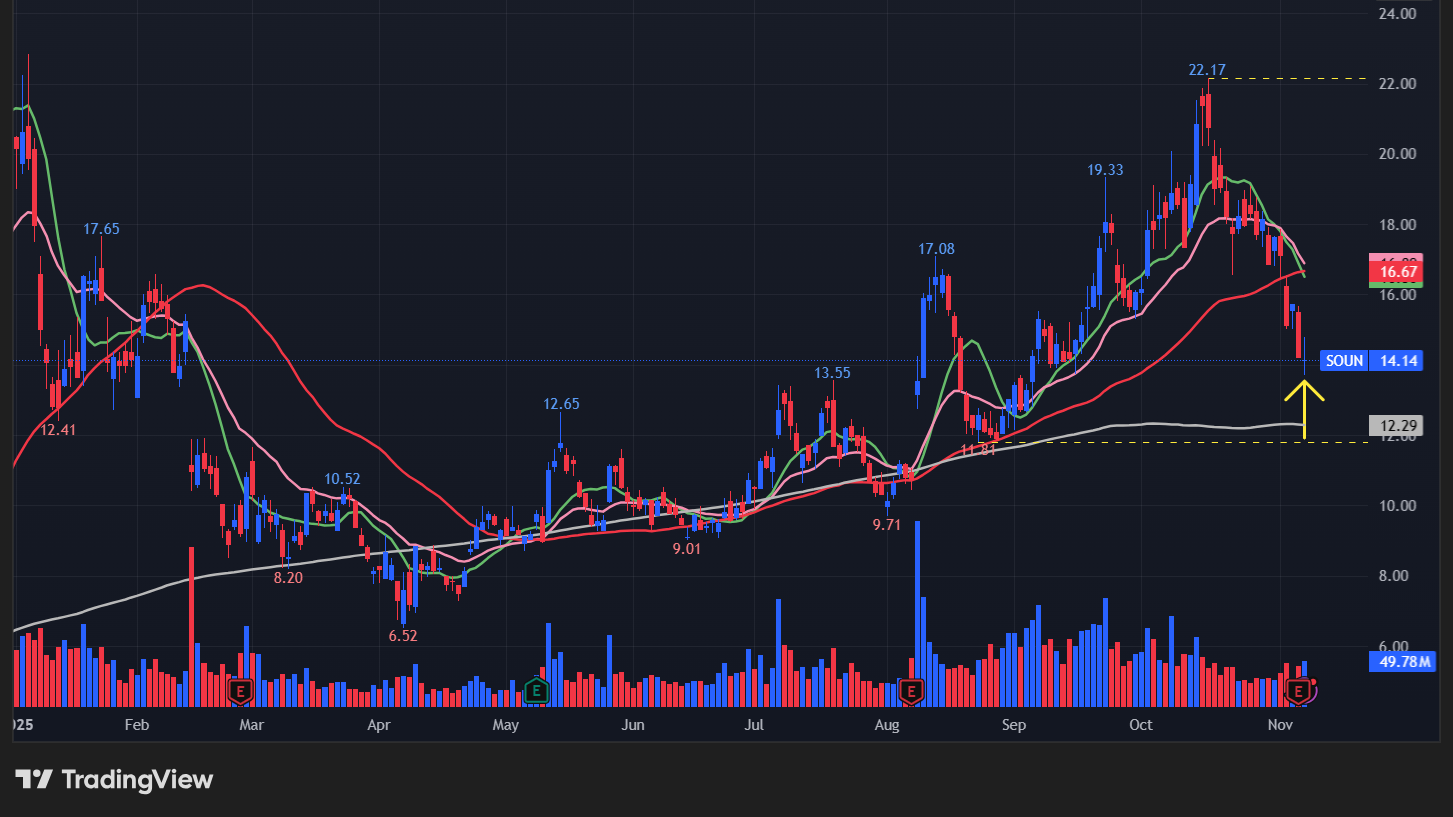This screenshot has height=817, width=1453.
Task: Open the November earnings marker
Action: coord(1299,689)
